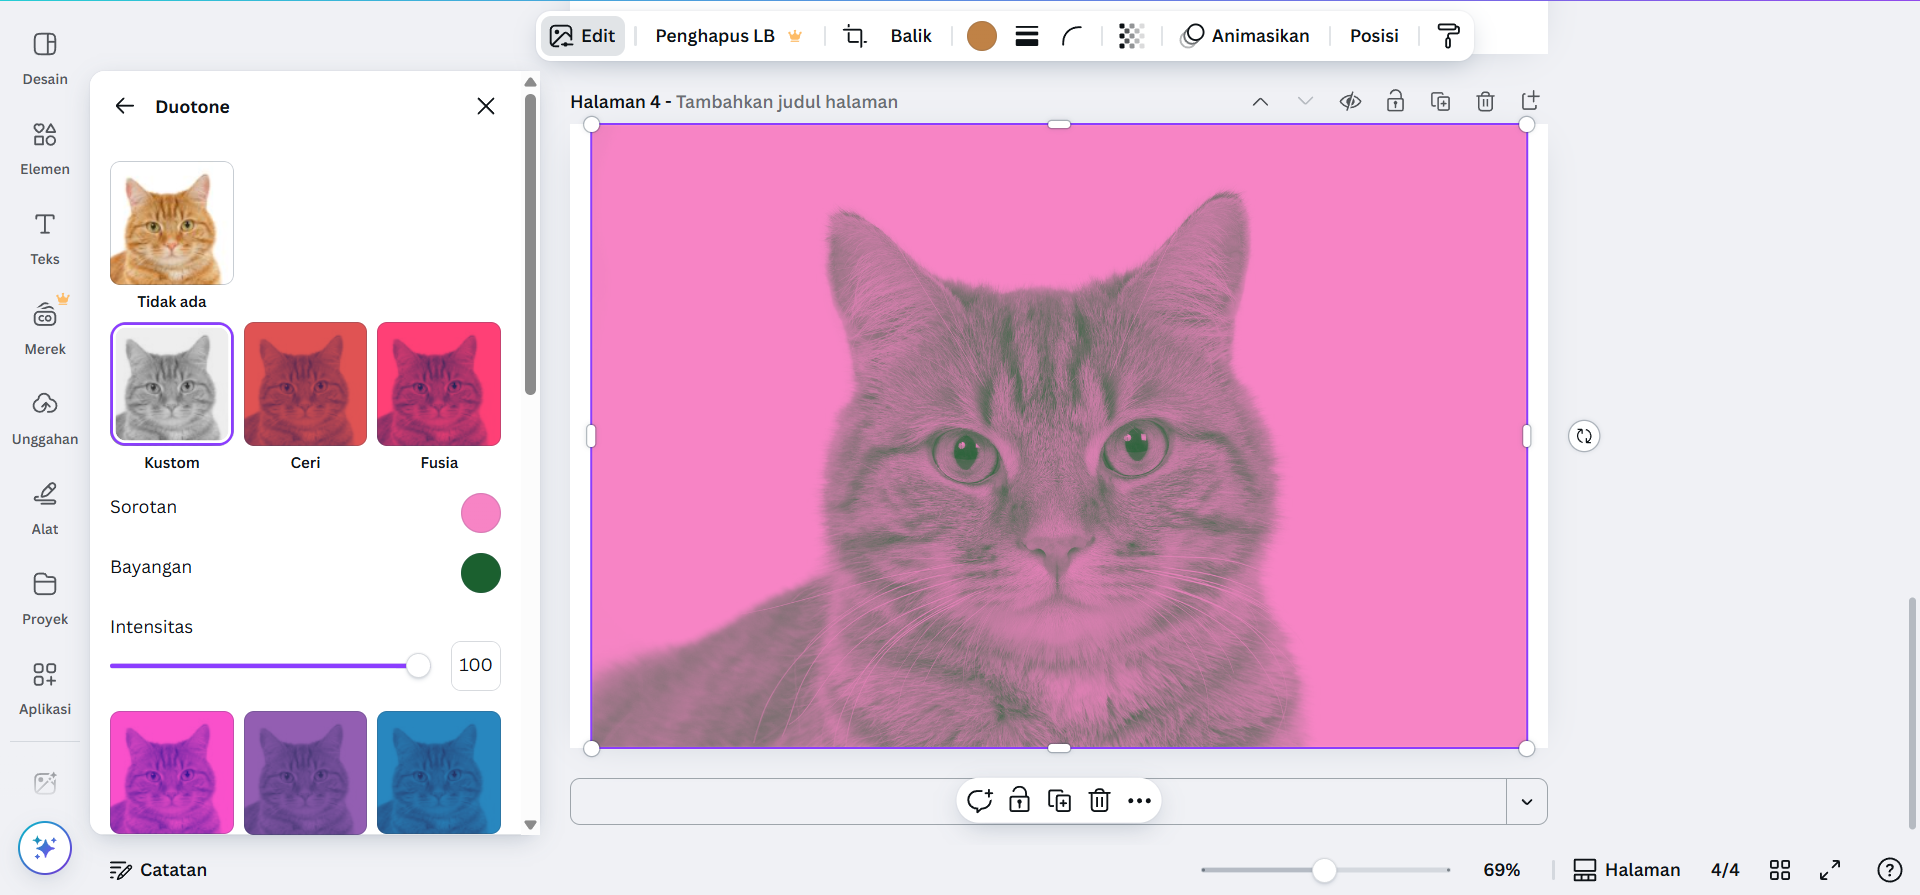Open the Proyek projects panel
1920x895 pixels.
[x=45, y=599]
